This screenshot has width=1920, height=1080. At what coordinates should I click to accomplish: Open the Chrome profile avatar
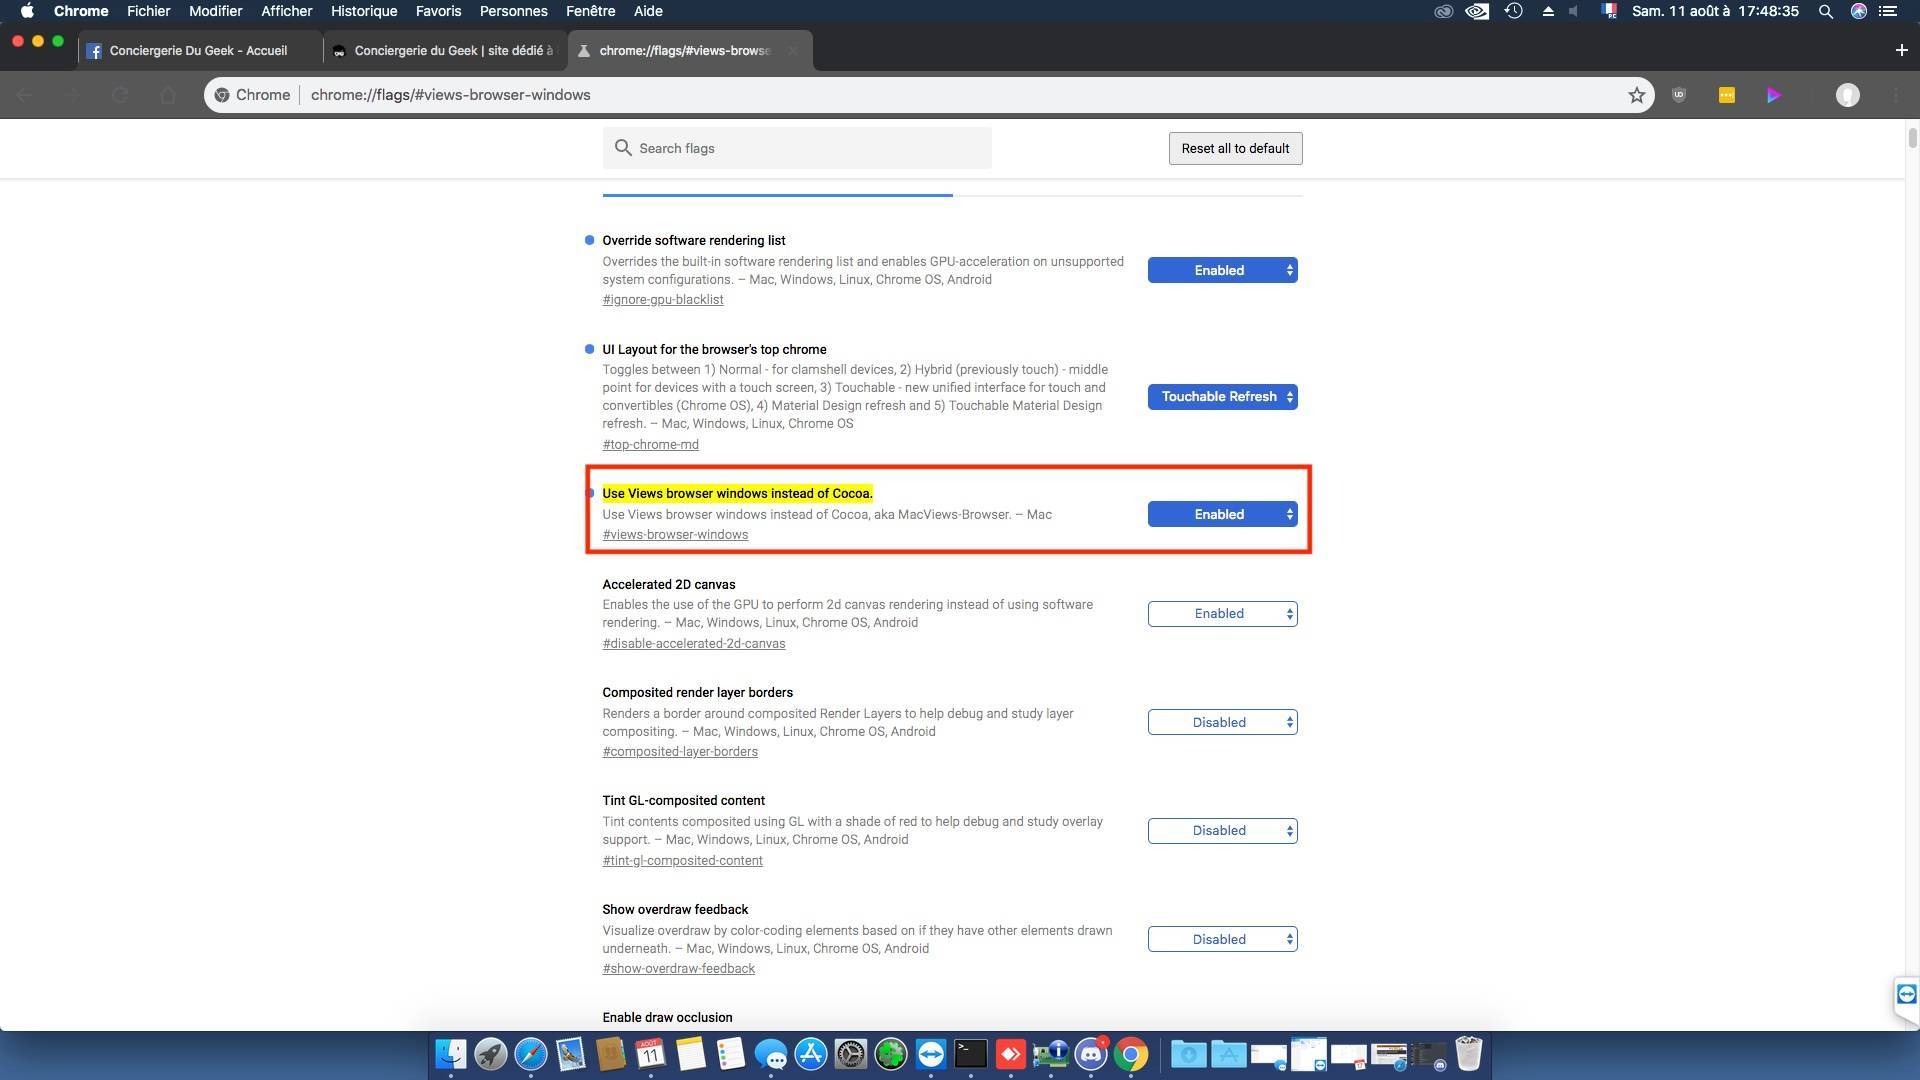coord(1848,95)
